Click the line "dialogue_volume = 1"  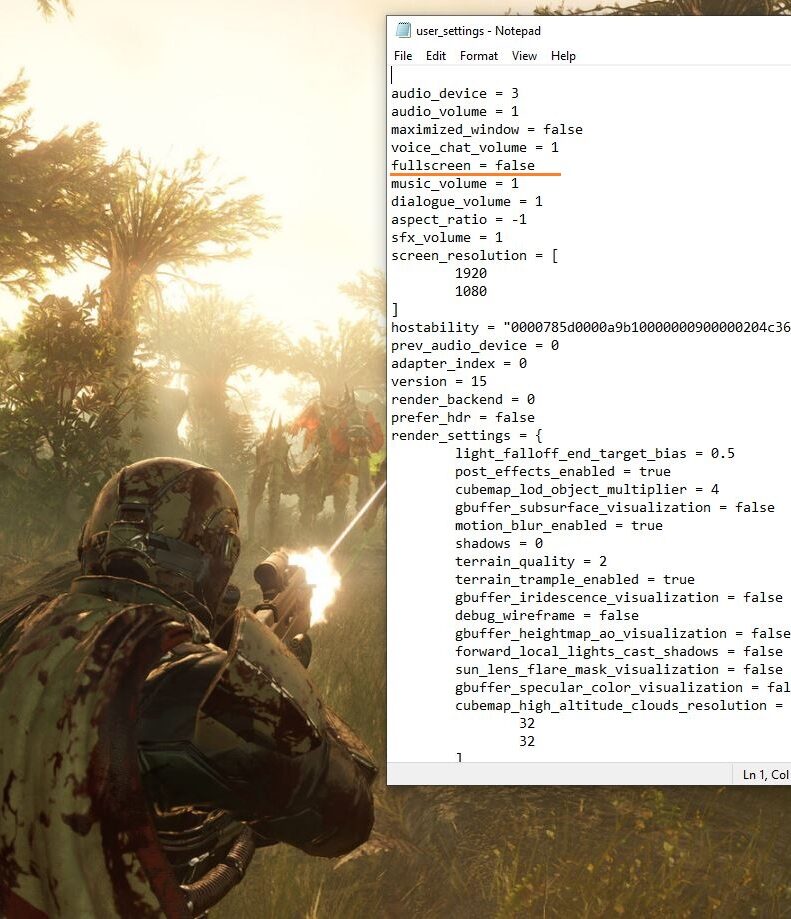tap(467, 202)
